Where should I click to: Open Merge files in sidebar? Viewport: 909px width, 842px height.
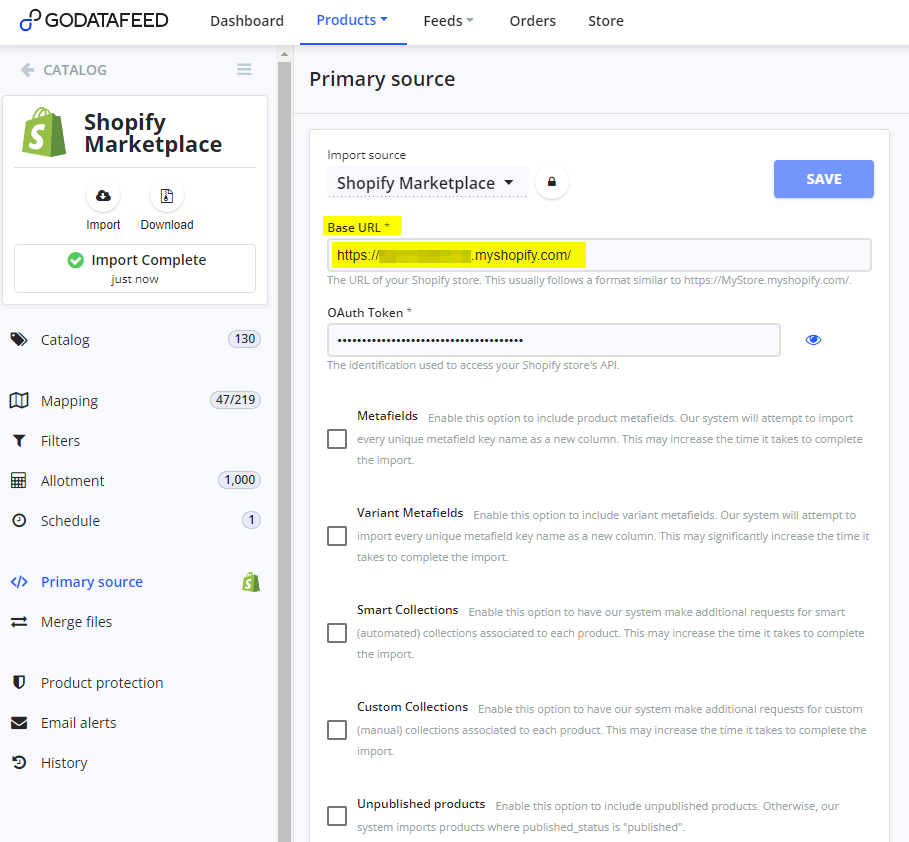click(x=77, y=622)
